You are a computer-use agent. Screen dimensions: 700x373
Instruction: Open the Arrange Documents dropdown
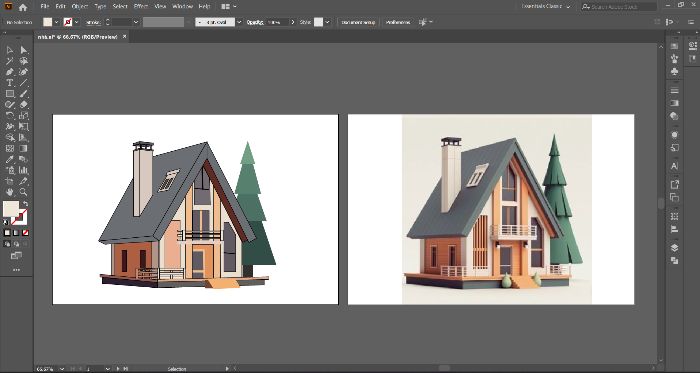tap(229, 7)
